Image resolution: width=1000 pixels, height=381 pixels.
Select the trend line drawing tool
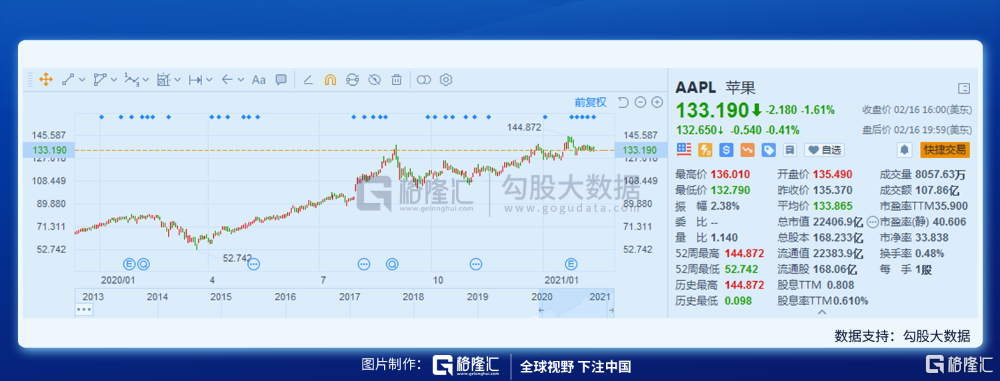click(x=68, y=80)
